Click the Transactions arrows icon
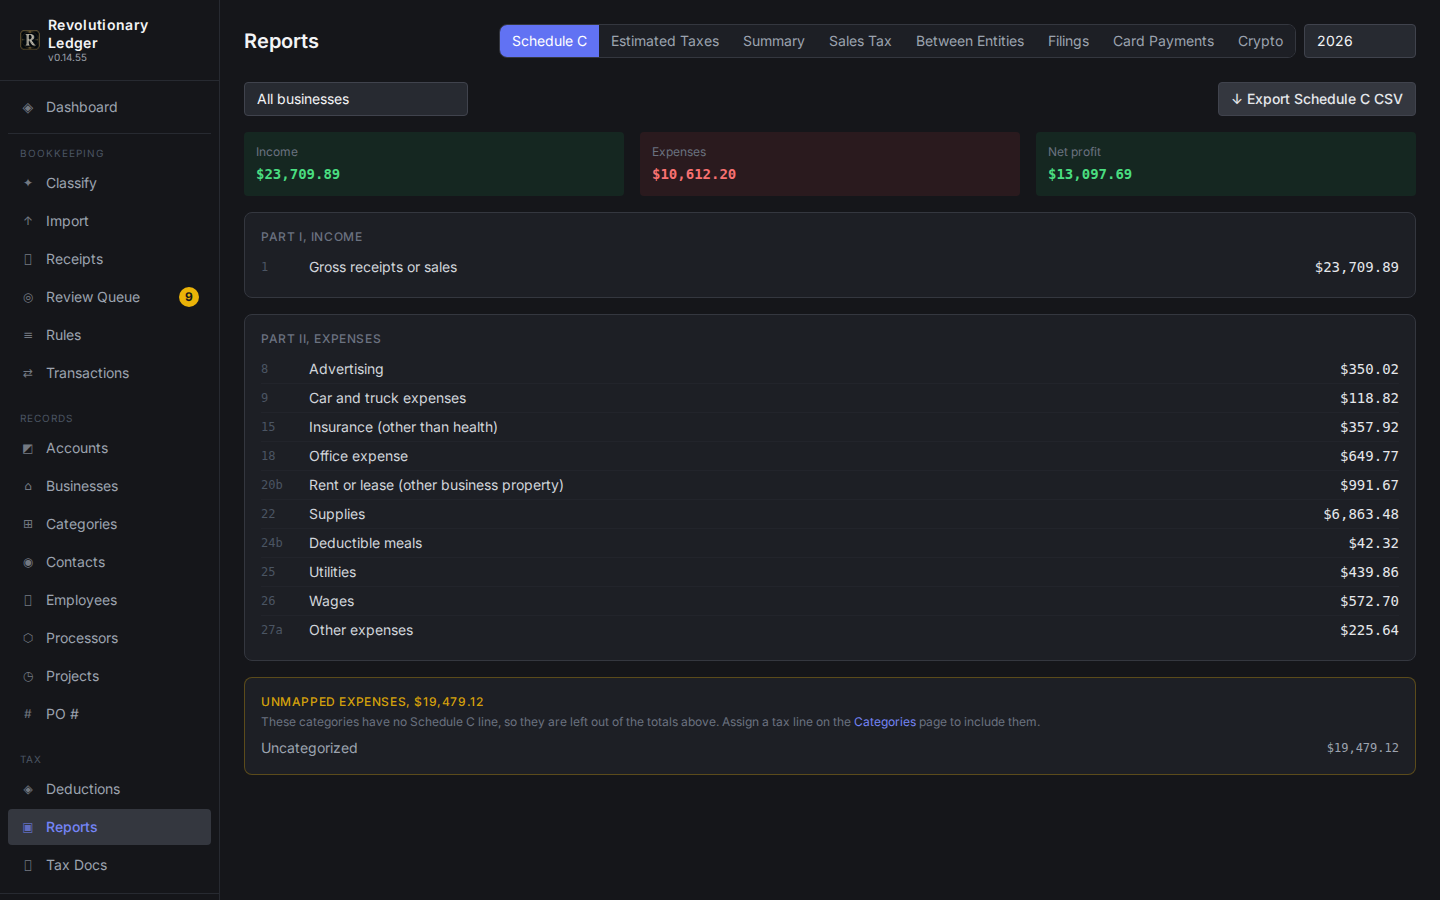This screenshot has height=900, width=1440. click(28, 374)
